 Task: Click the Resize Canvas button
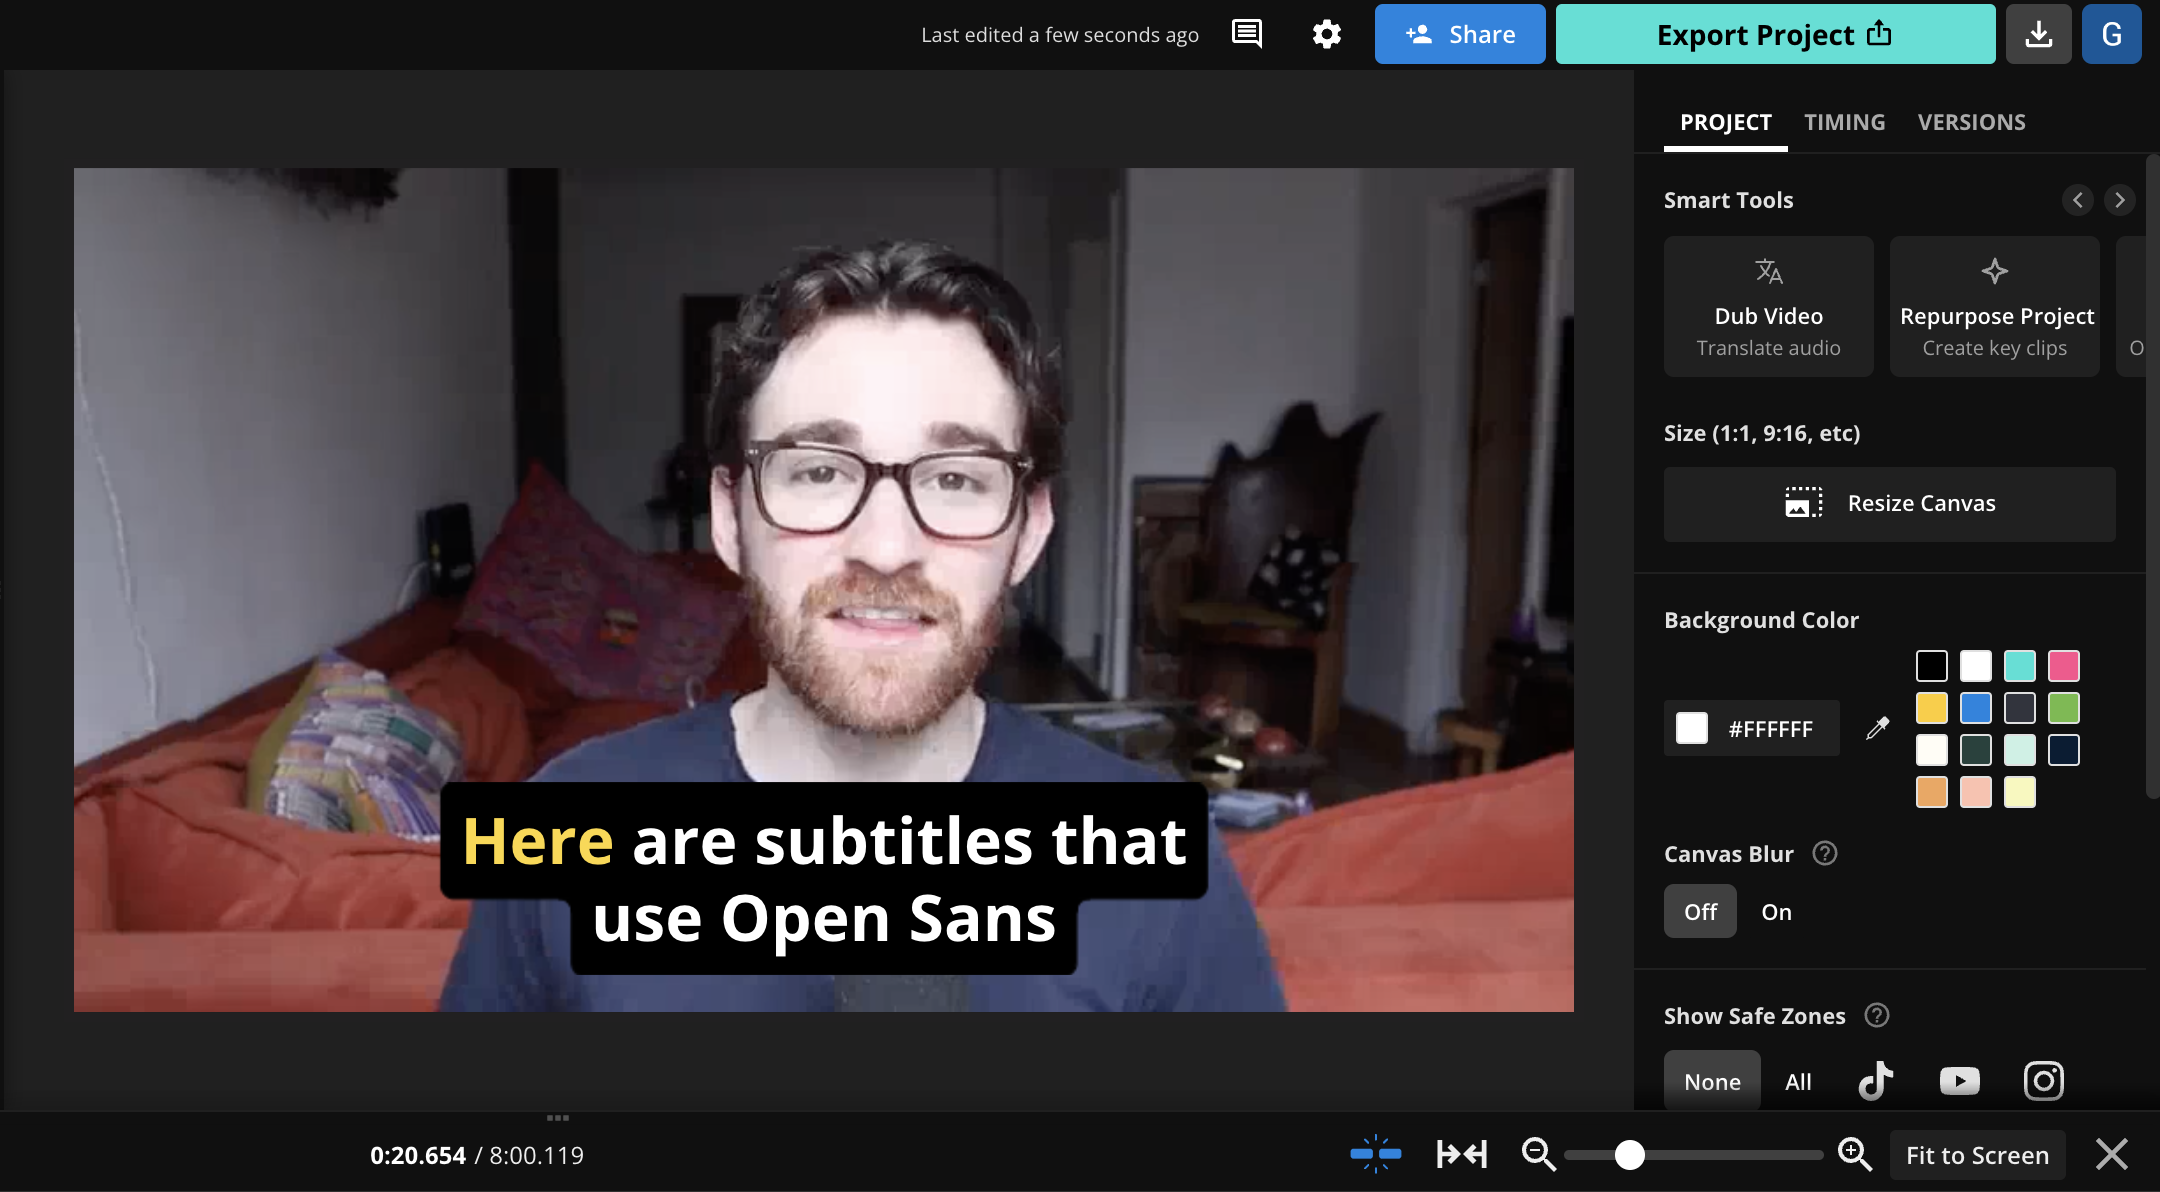tap(1889, 504)
